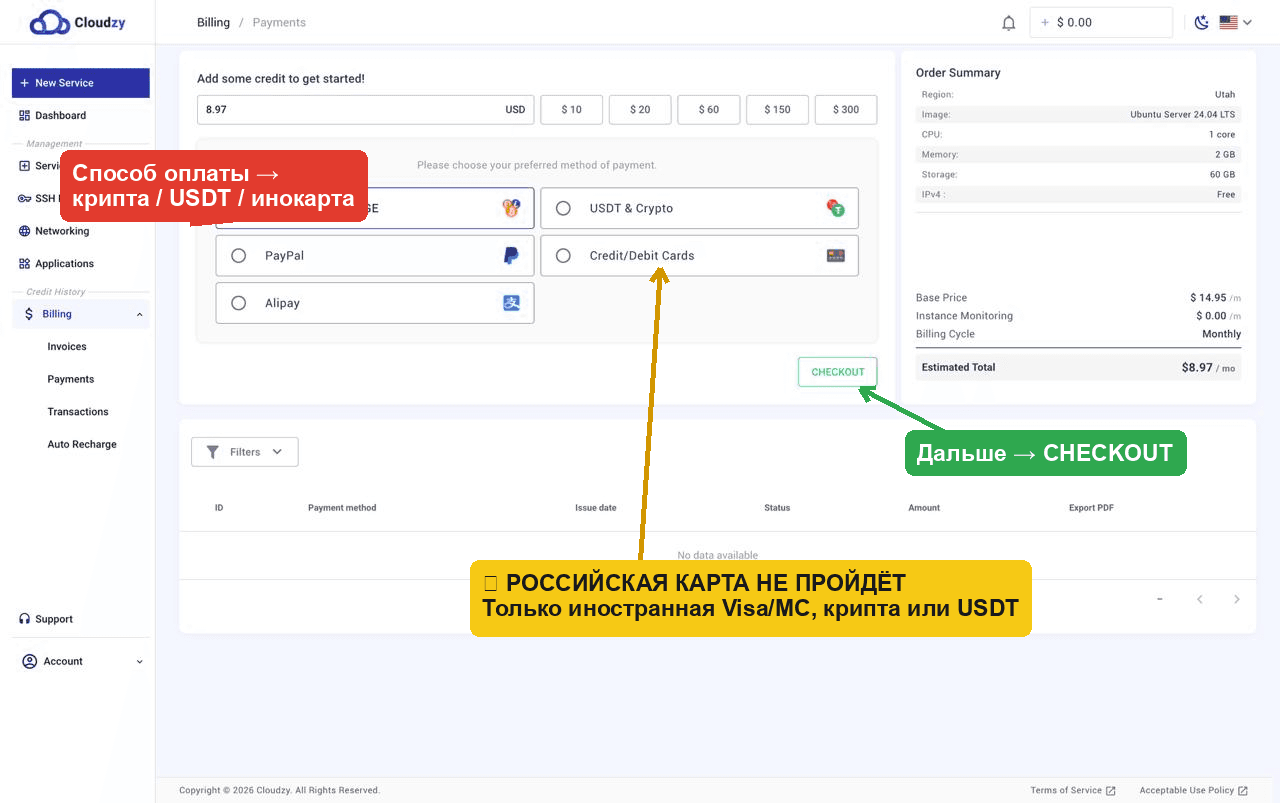
Task: Open the Terms of Service link
Action: [1073, 790]
